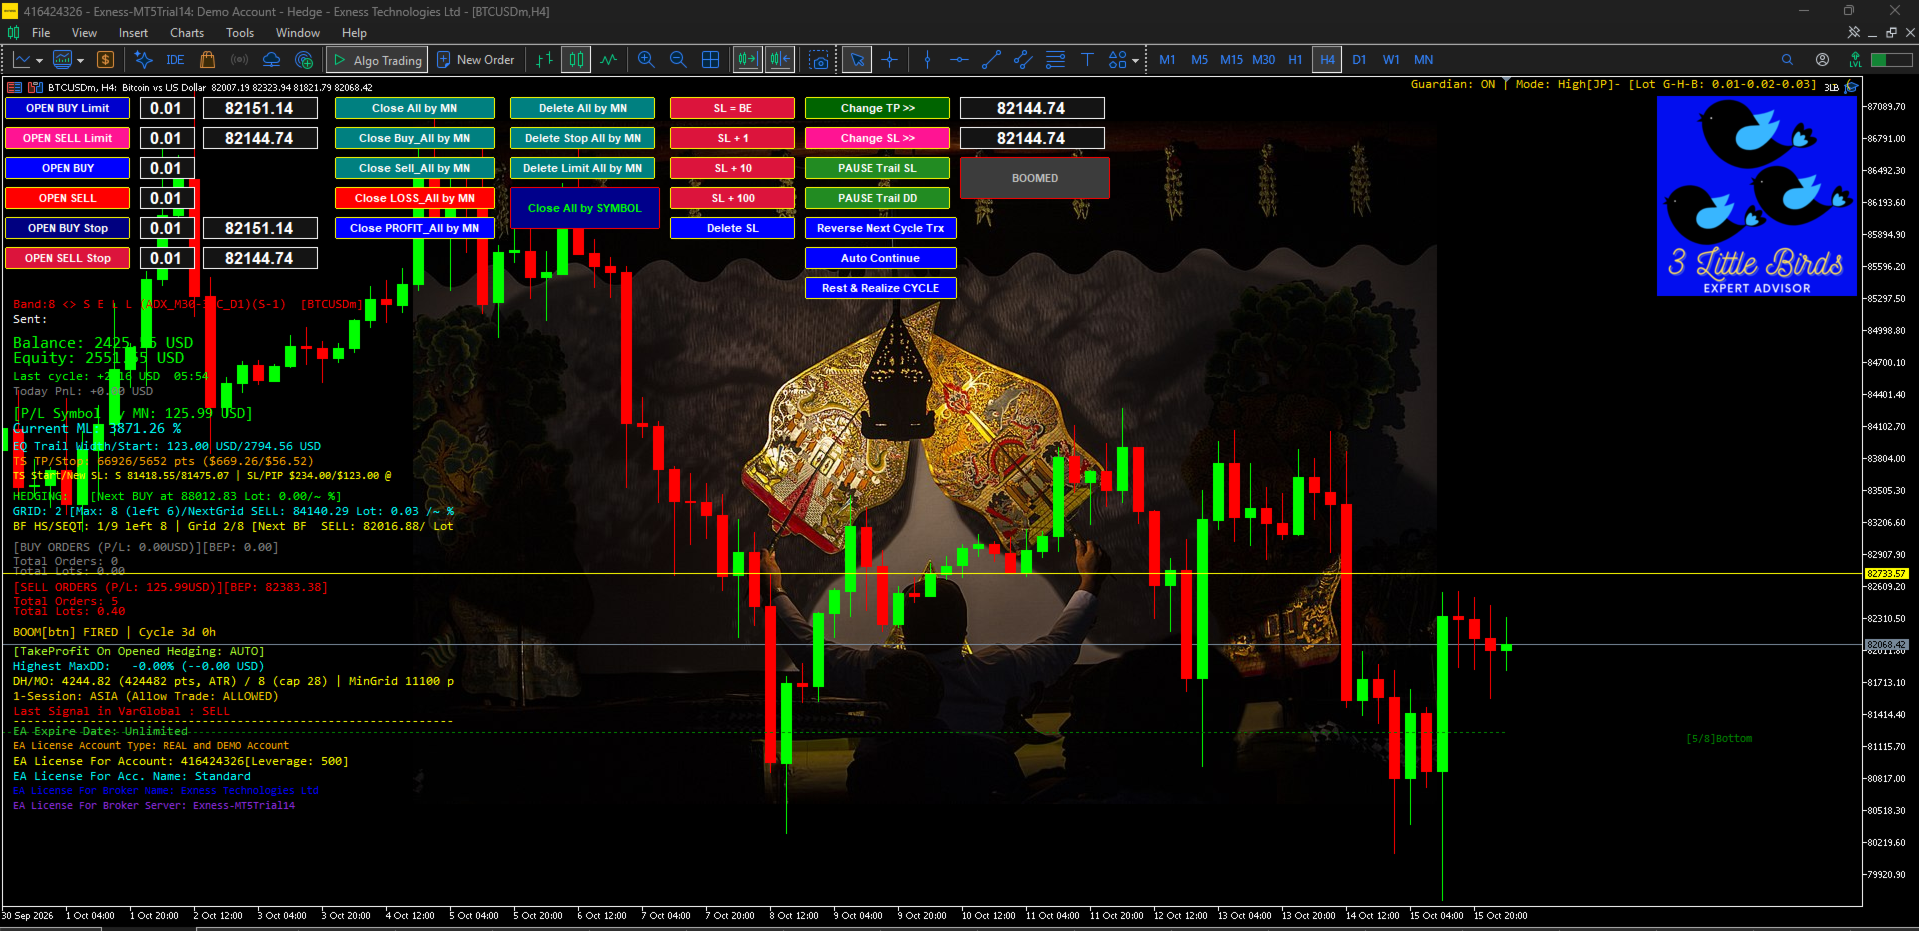1919x931 pixels.
Task: Click the Reverse Next Cycle Trx button
Action: click(x=881, y=228)
